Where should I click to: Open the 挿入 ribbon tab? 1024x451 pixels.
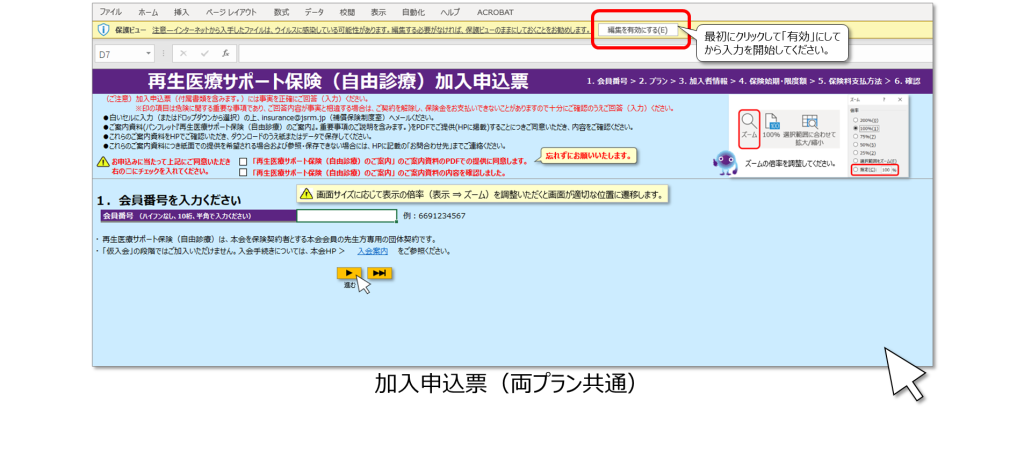pyautogui.click(x=182, y=12)
